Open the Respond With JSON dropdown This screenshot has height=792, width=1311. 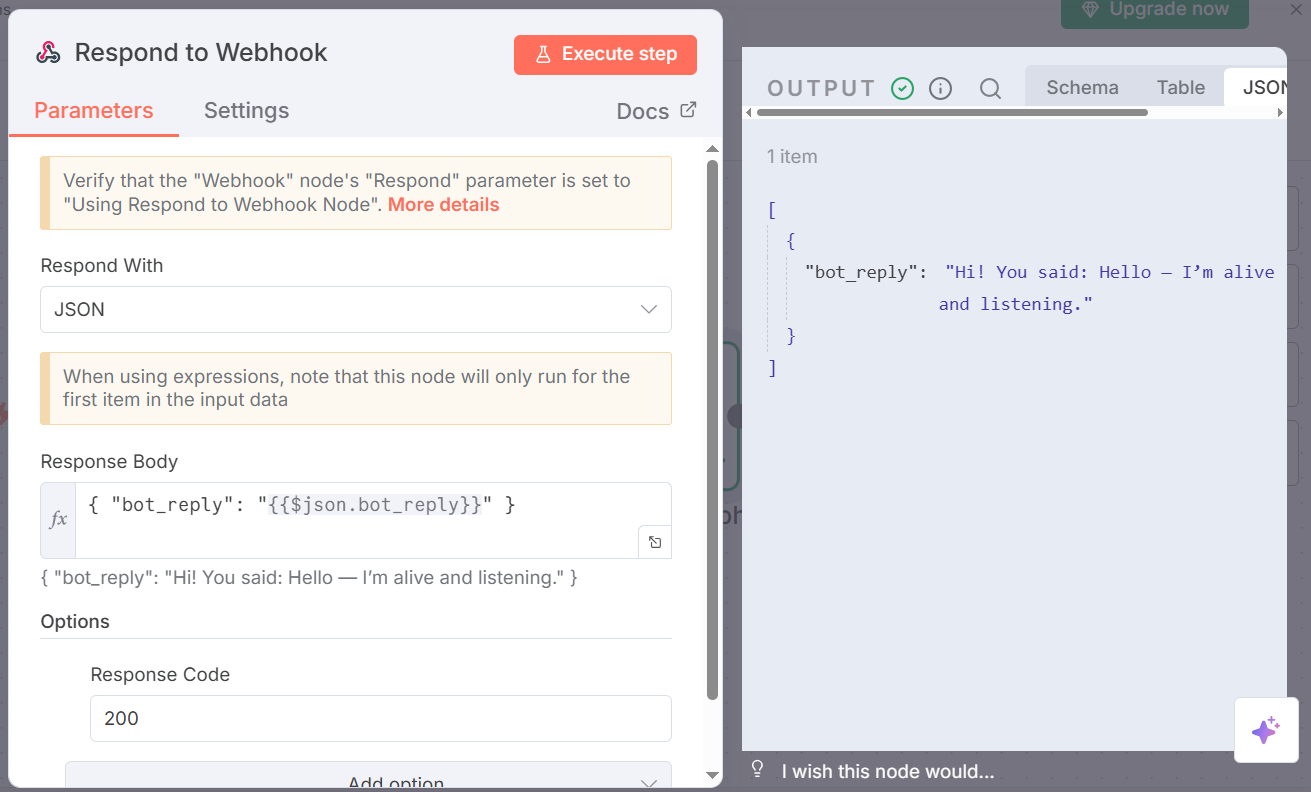[355, 310]
